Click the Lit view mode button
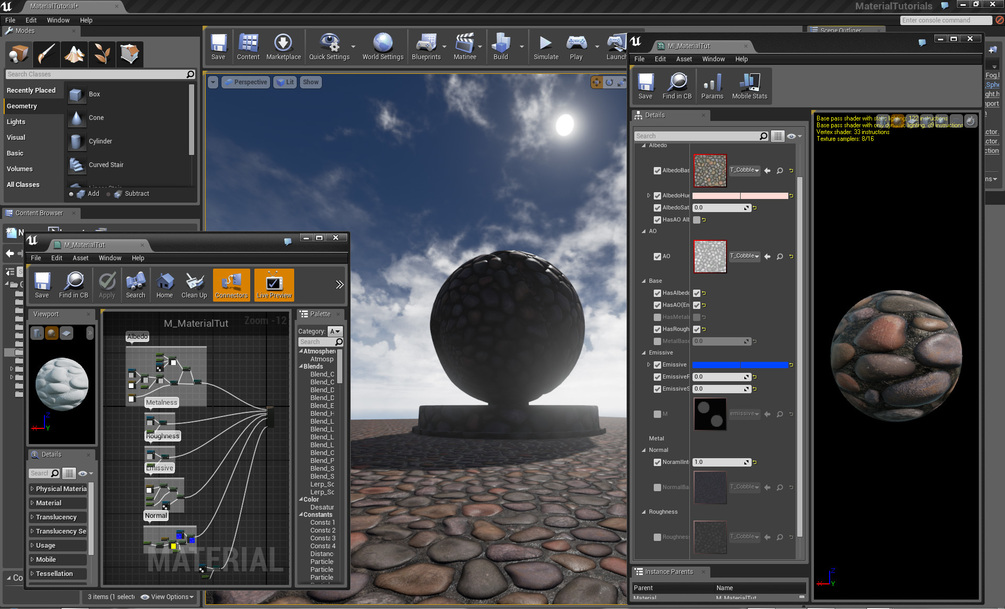 (x=285, y=82)
